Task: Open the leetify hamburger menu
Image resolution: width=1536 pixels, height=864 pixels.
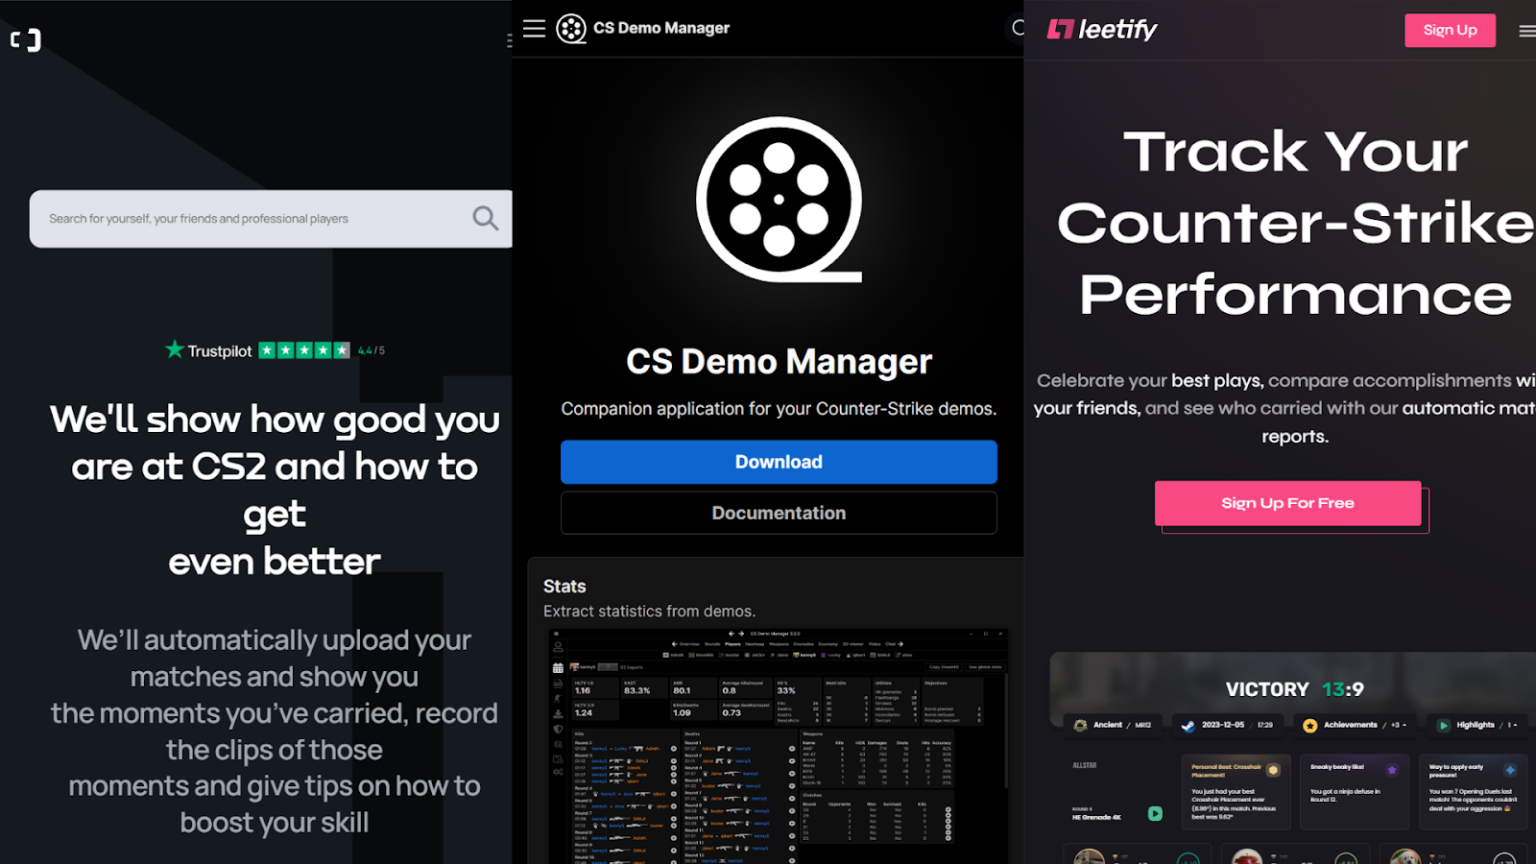Action: [x=1526, y=31]
